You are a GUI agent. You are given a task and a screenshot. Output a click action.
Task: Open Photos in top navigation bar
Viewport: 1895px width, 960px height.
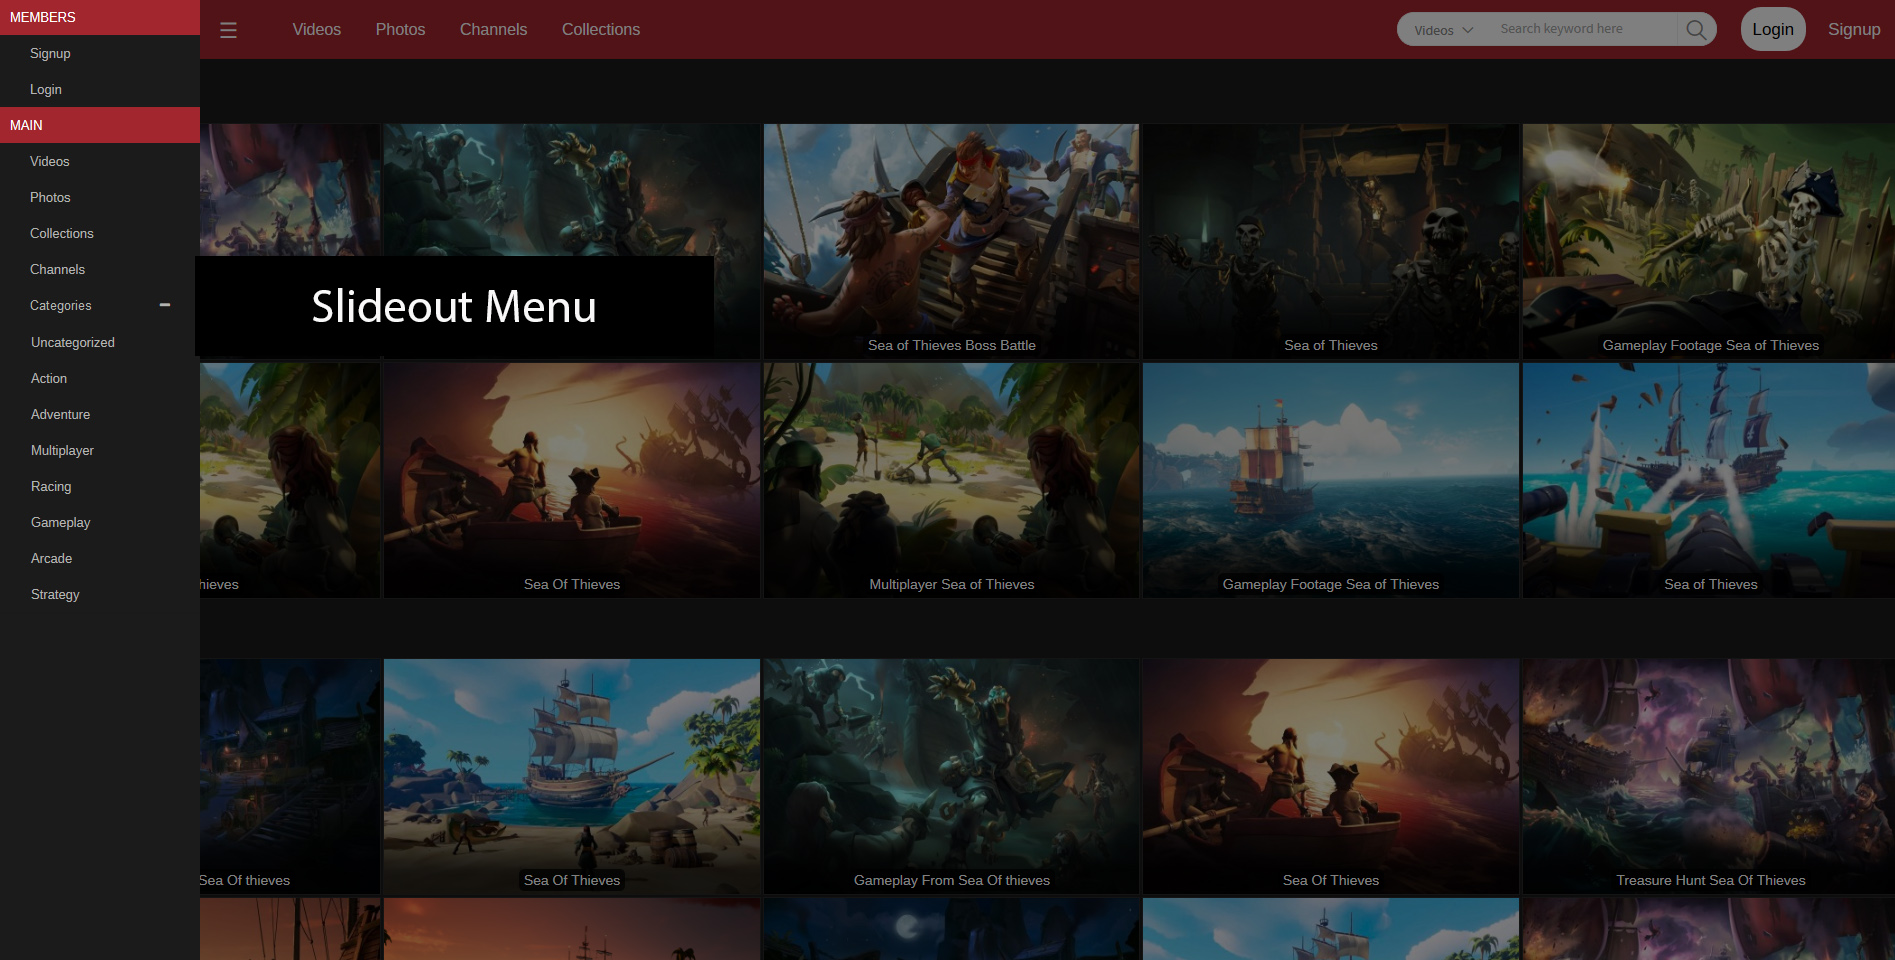400,29
